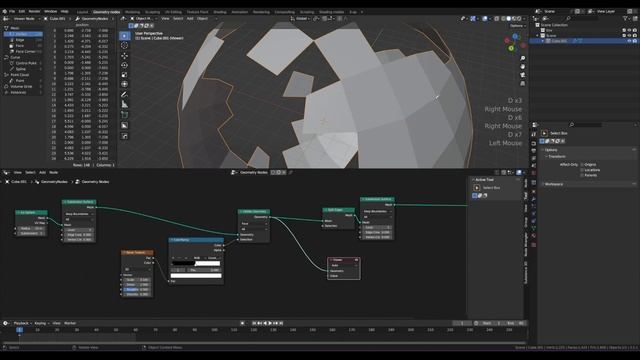Select the Scale tool in viewport toolbar
Viewport: 640px width, 360px height.
(124, 75)
